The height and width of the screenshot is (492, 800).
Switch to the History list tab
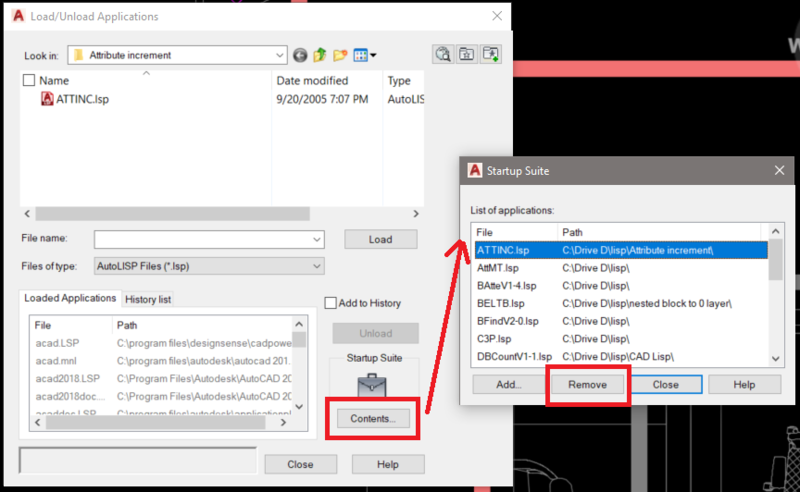point(148,299)
